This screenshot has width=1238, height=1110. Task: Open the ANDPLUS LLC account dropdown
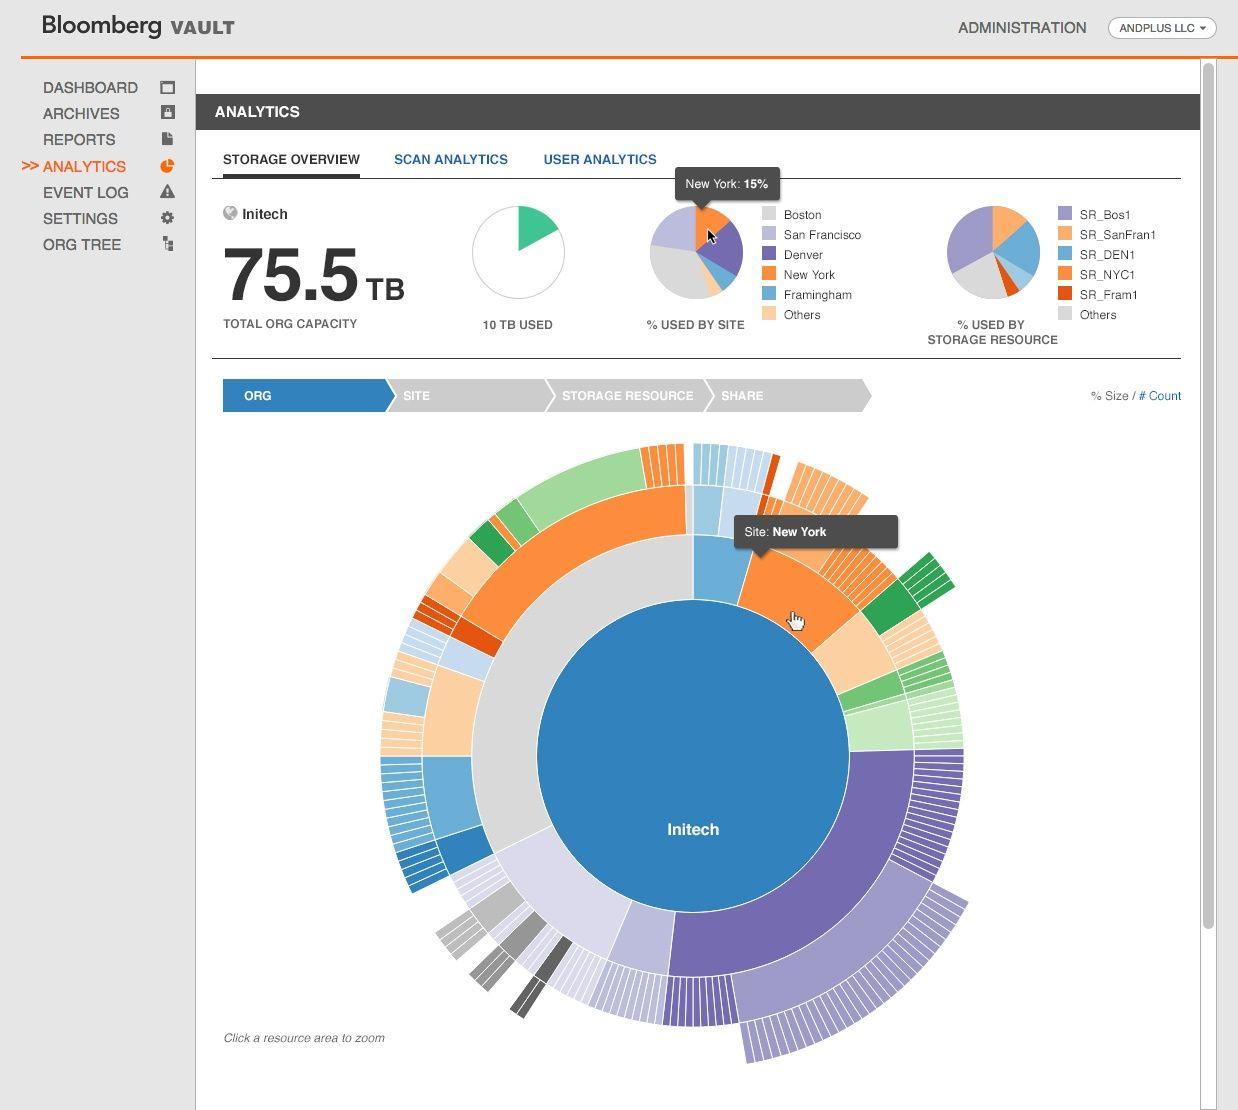(1161, 28)
